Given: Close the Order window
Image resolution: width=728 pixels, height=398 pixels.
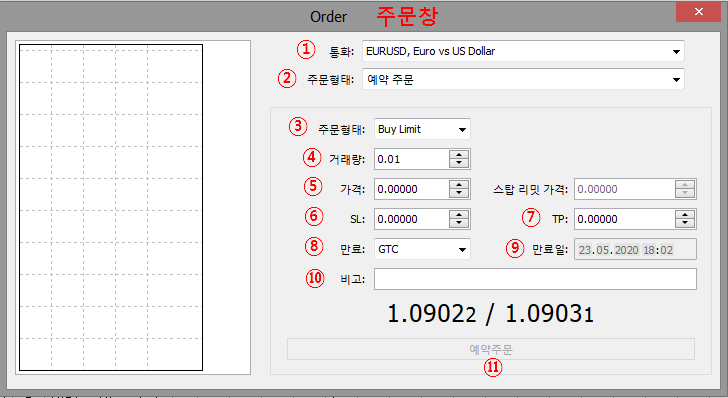Looking at the screenshot, I should pyautogui.click(x=698, y=12).
